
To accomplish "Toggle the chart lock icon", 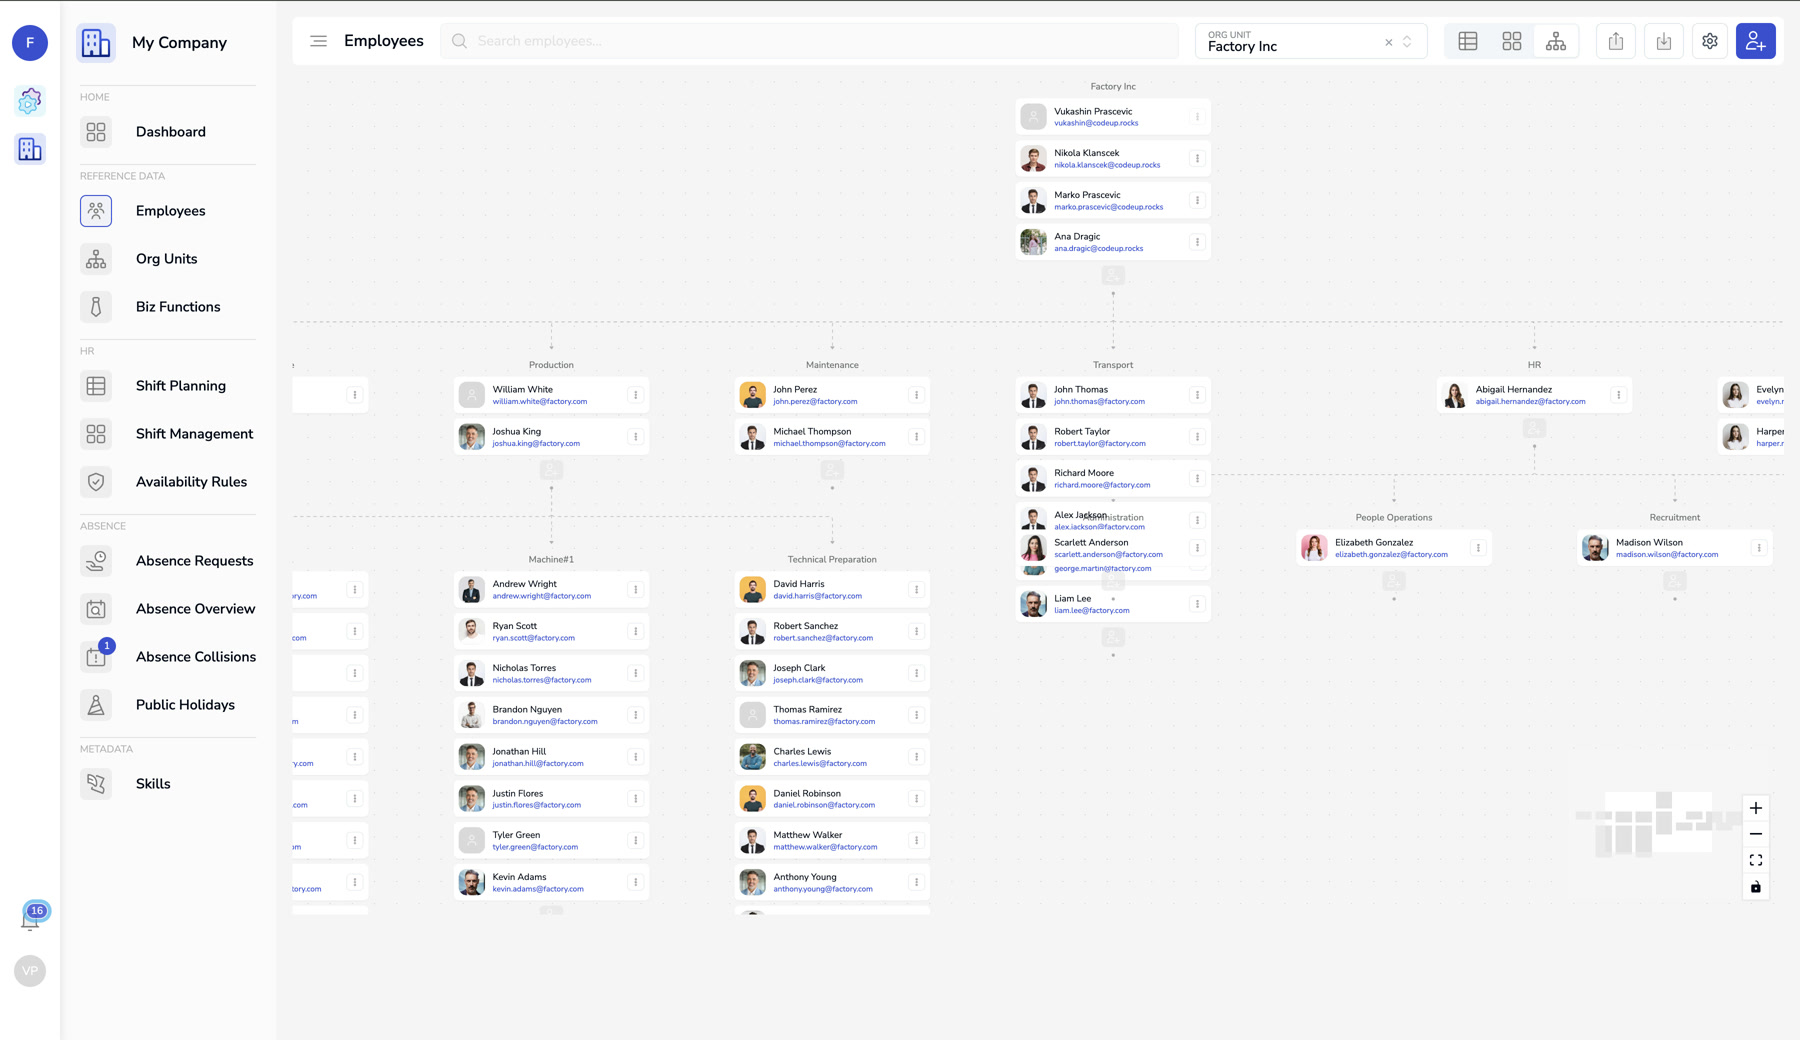I will pos(1755,887).
